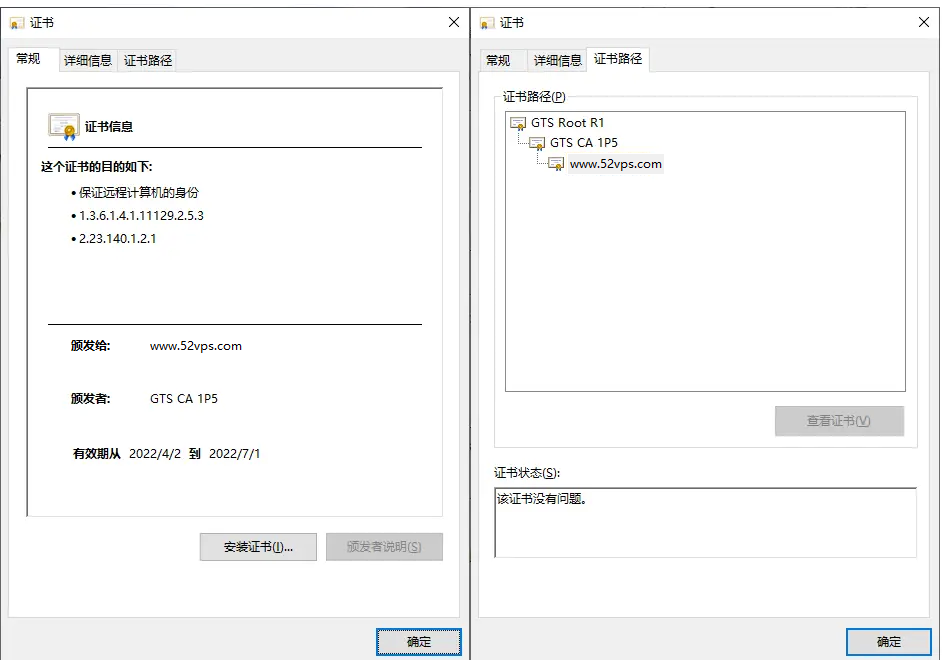Image resolution: width=942 pixels, height=660 pixels.
Task: Click the certificate icon beside GTS CA 1P5
Action: pos(536,144)
